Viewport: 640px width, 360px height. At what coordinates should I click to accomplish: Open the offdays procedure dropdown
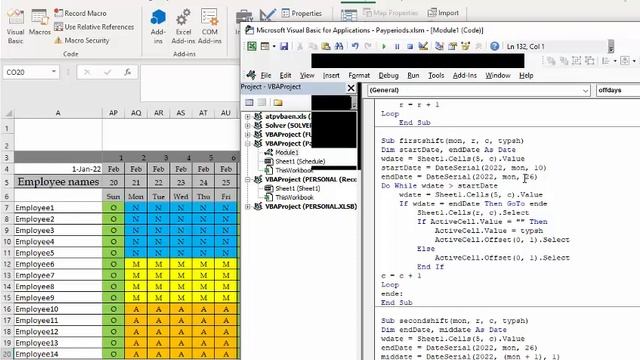[x=618, y=90]
